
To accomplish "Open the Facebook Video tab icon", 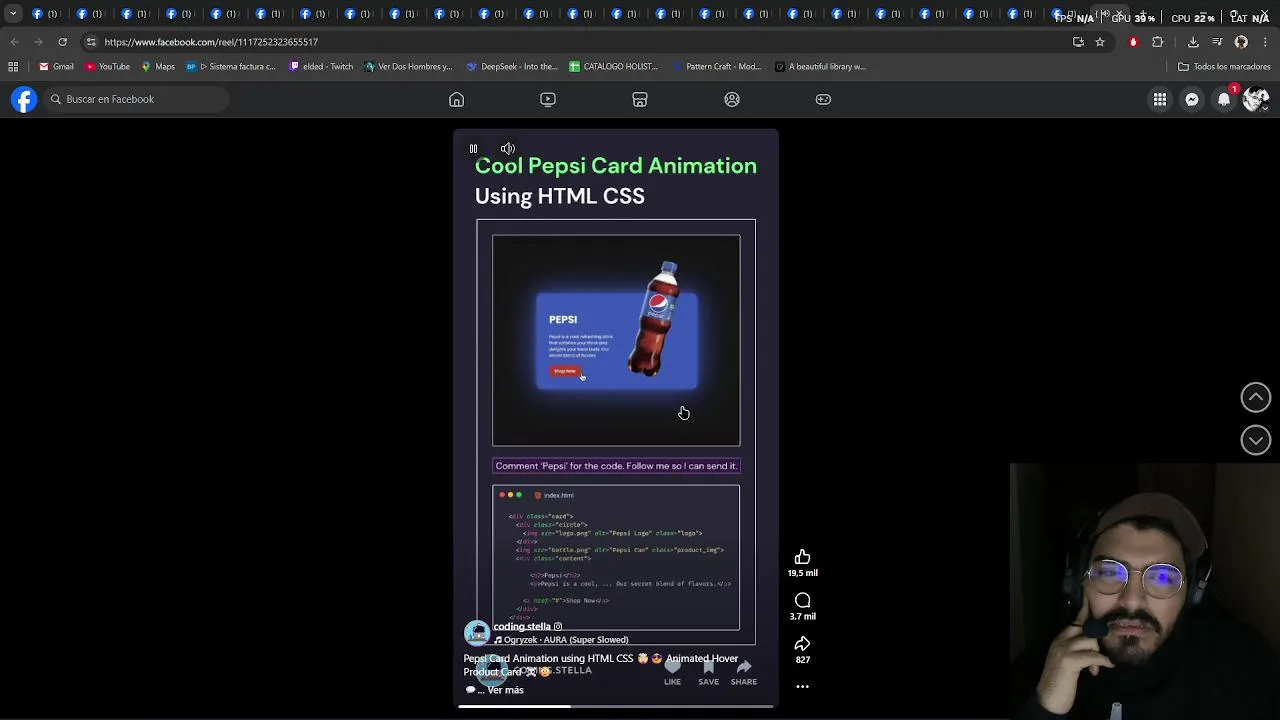I will (x=548, y=99).
